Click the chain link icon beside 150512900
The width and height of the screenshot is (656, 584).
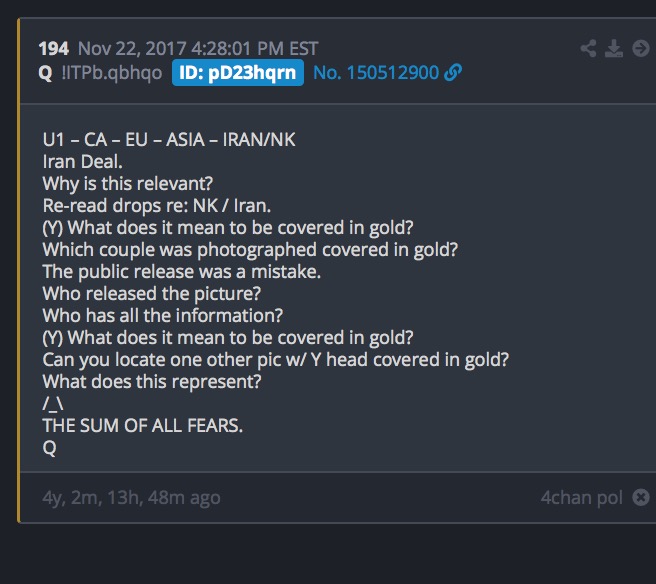pos(453,73)
